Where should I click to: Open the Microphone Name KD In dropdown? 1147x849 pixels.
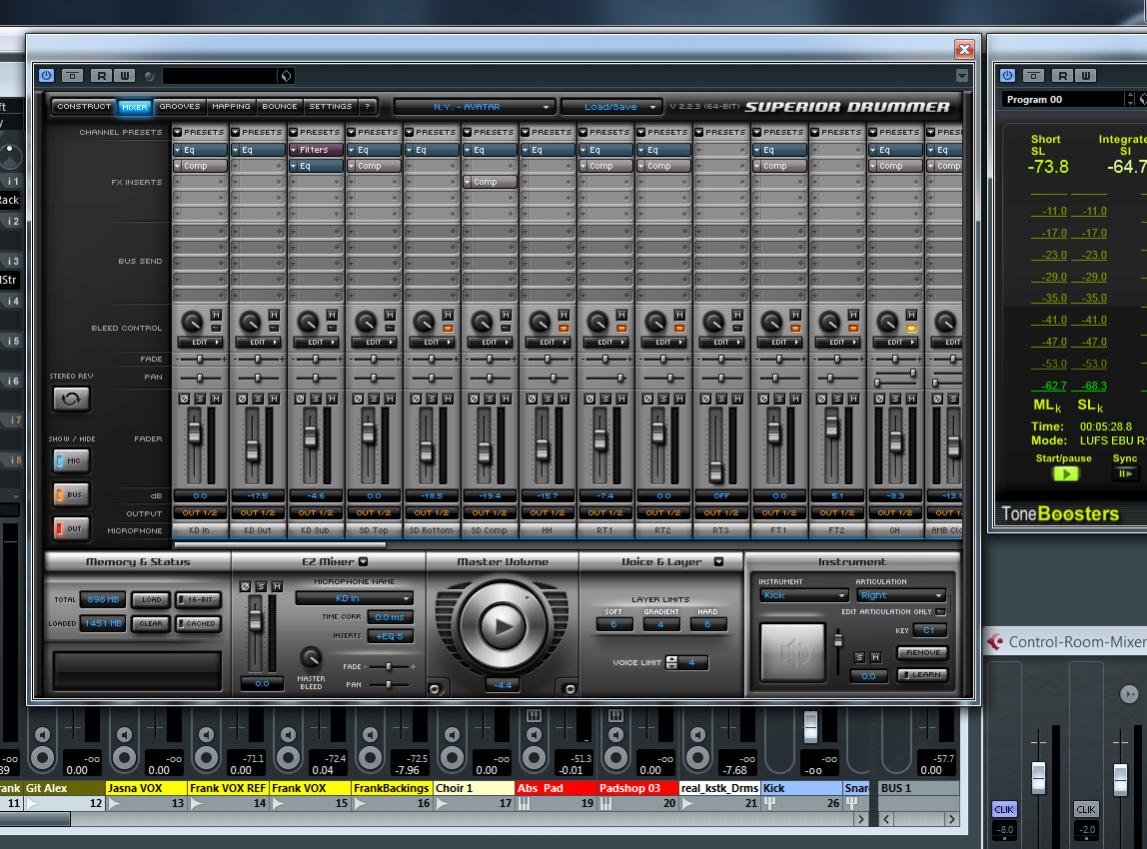(354, 598)
